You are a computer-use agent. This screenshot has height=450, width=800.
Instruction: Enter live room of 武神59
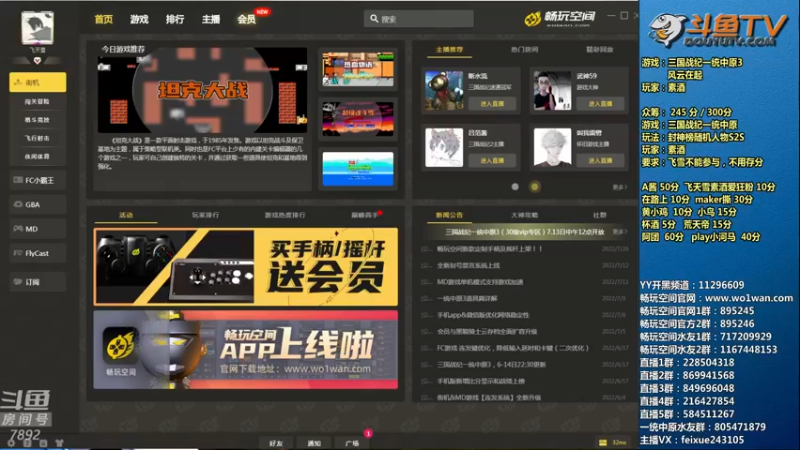point(600,104)
